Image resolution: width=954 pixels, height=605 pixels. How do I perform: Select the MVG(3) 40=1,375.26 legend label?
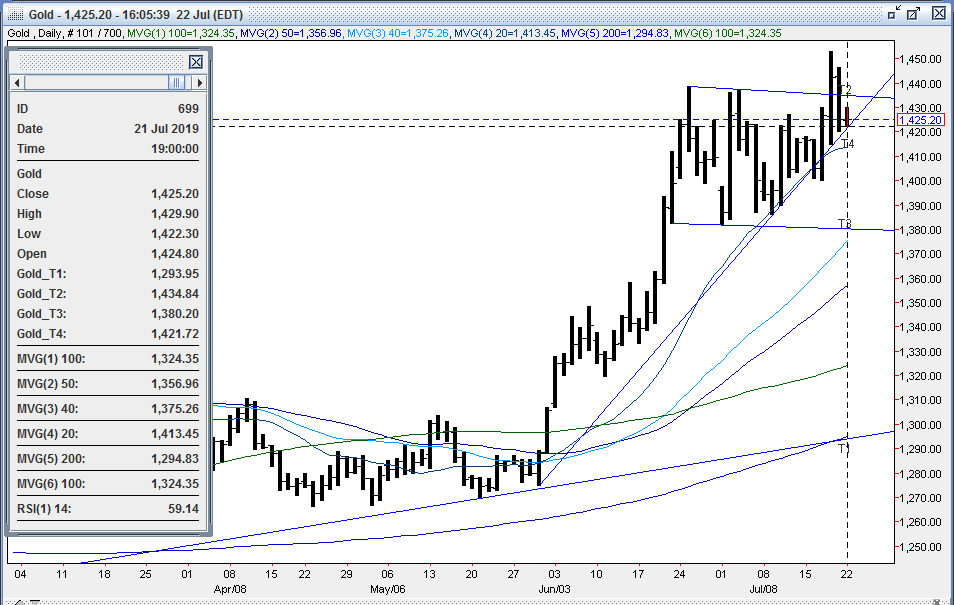(398, 33)
